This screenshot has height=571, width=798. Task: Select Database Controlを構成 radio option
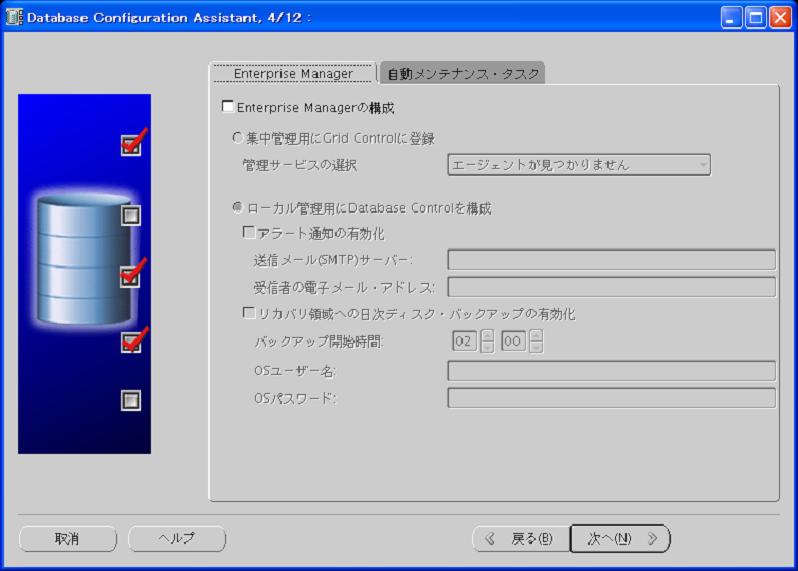click(x=237, y=209)
